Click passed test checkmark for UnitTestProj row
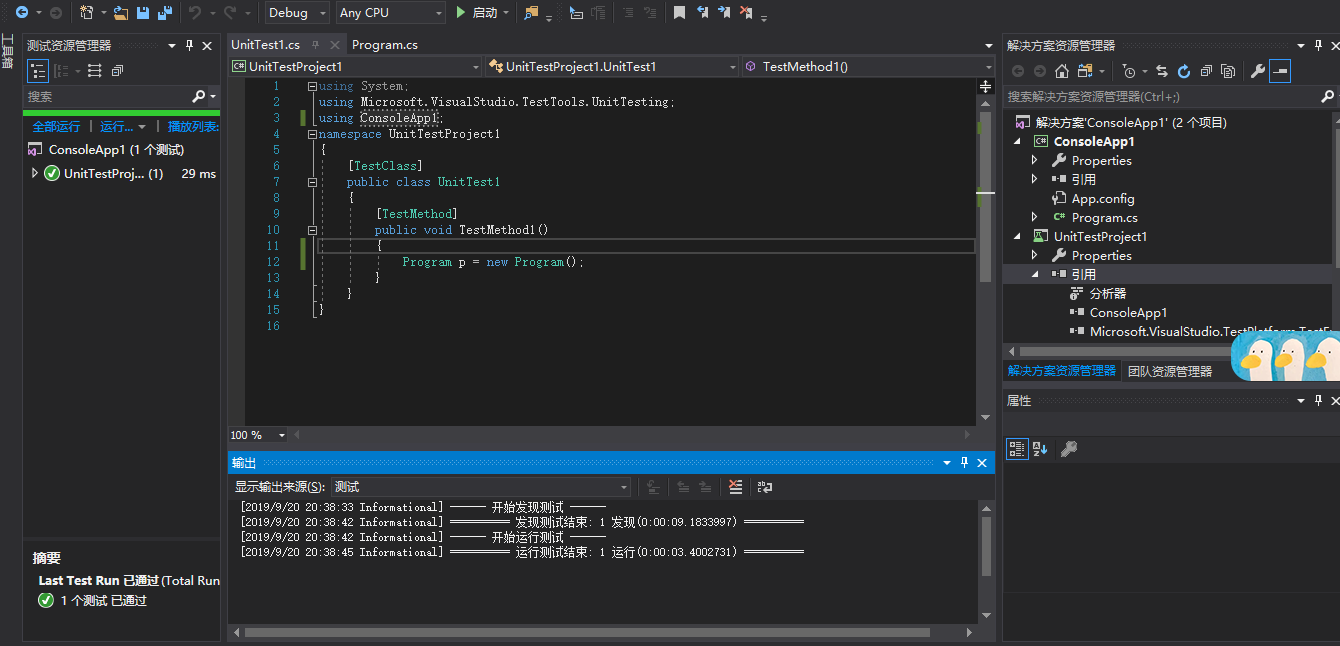This screenshot has height=646, width=1340. point(52,173)
